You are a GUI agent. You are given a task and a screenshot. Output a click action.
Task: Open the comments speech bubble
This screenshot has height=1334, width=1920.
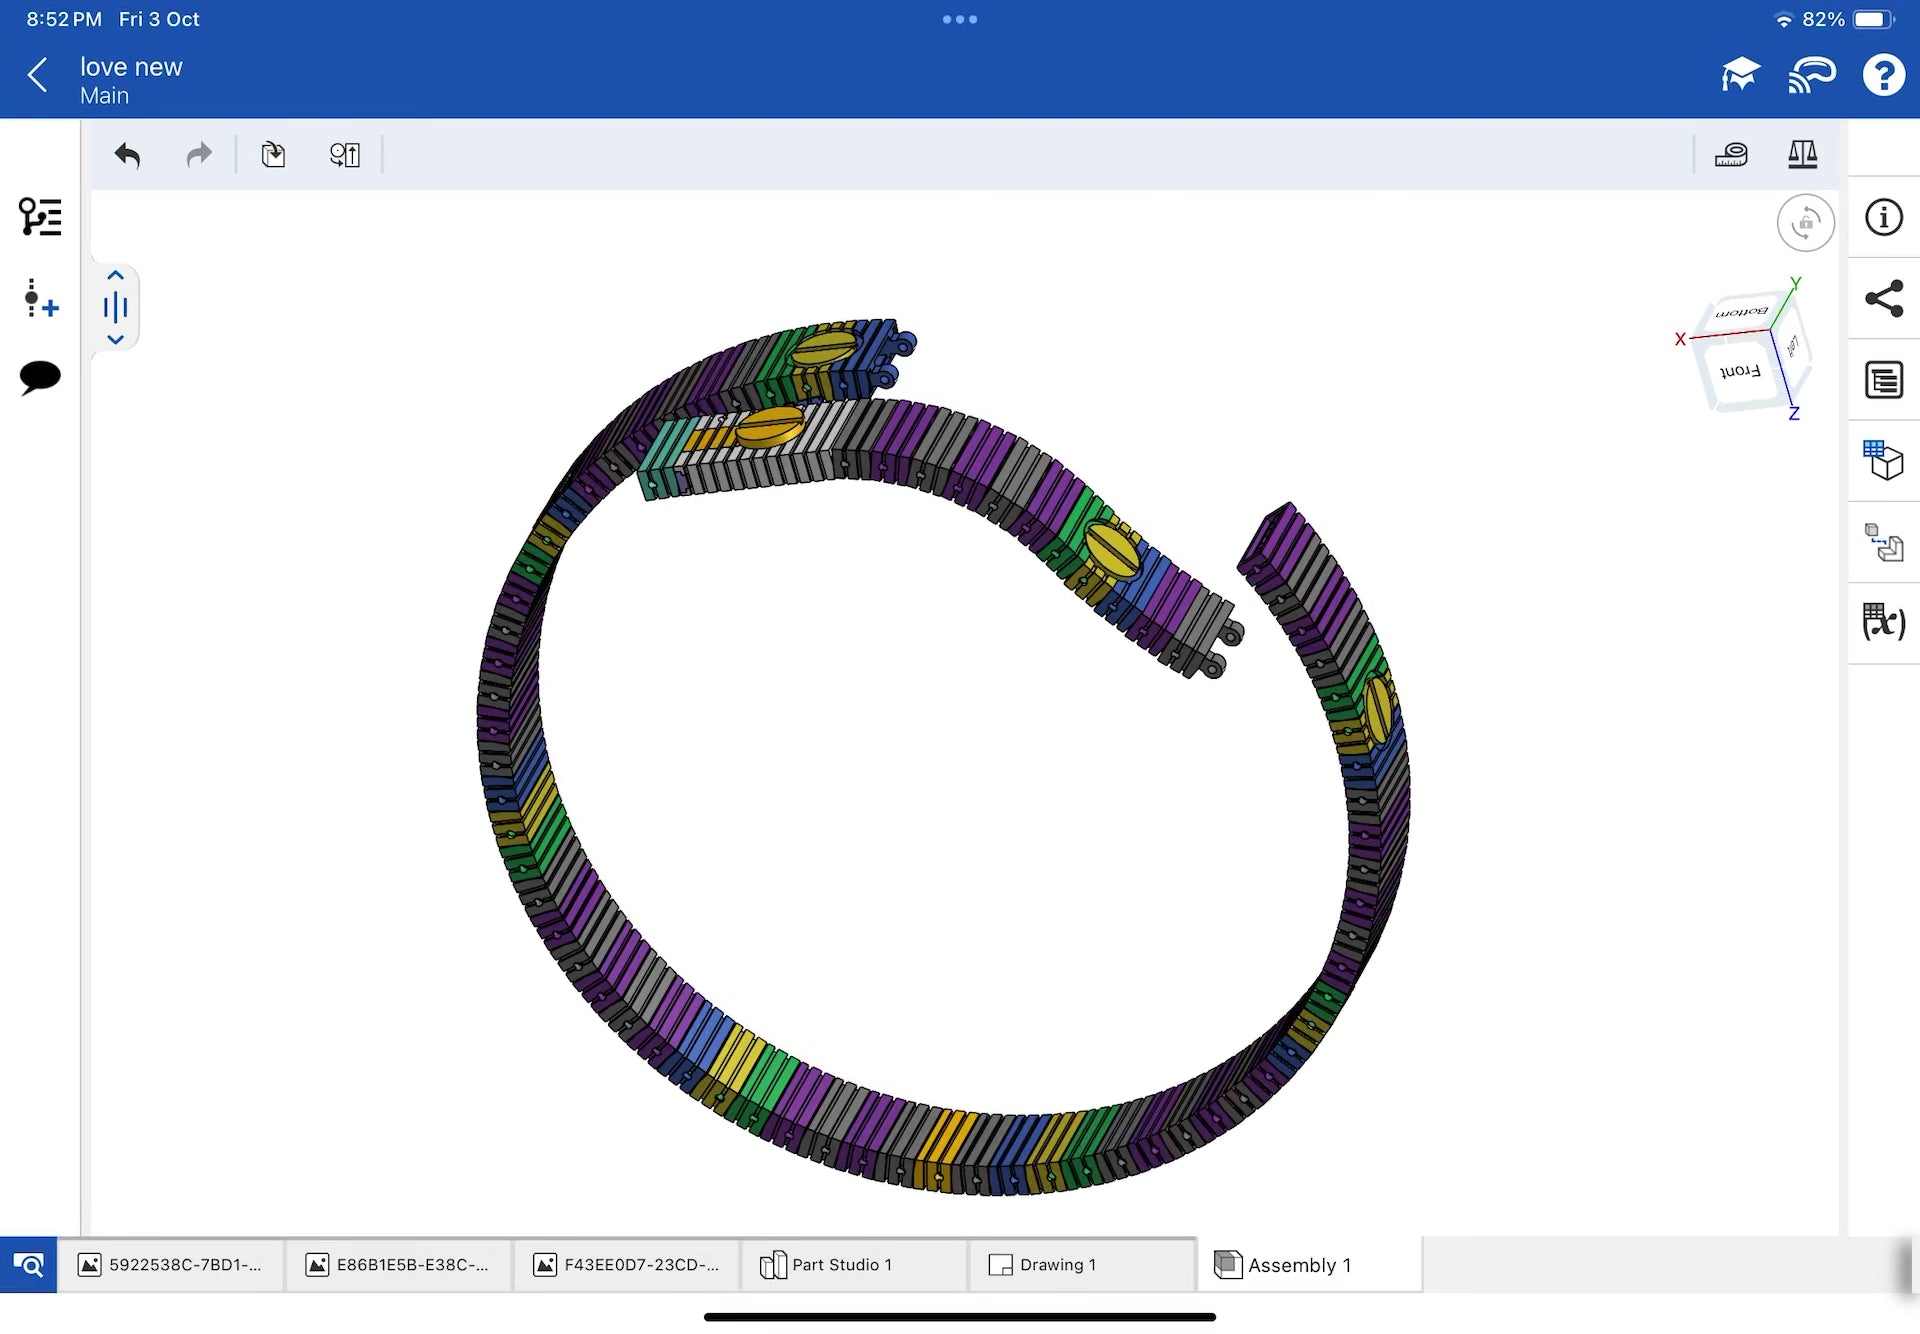(40, 377)
